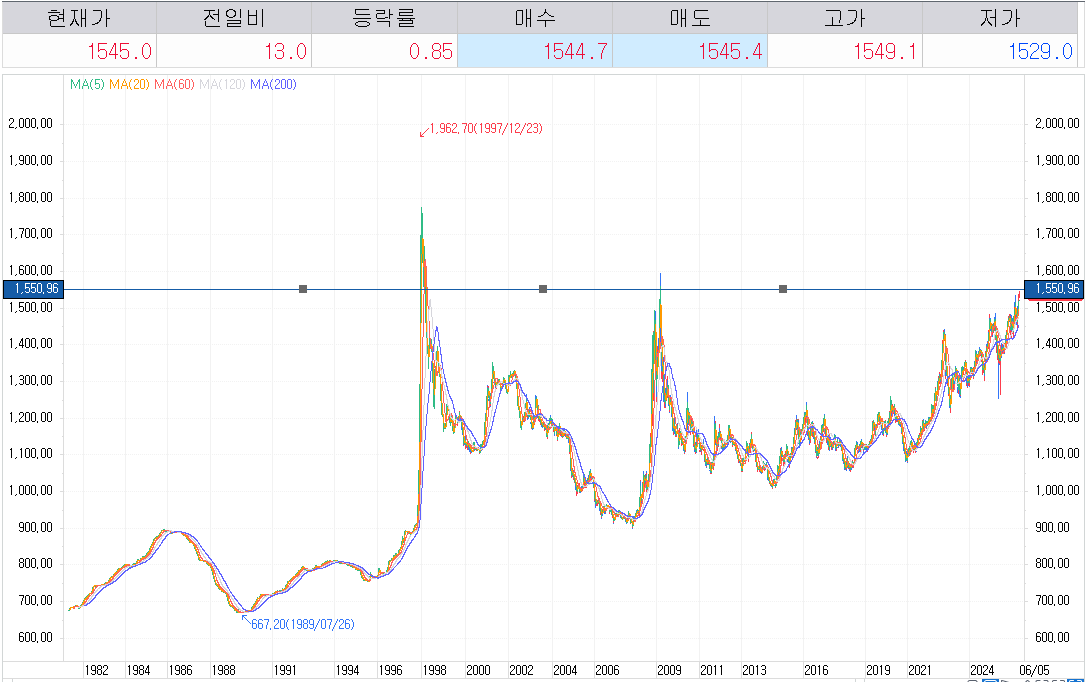Click the right 1,550.96 price tag
This screenshot has height=682, width=1091.
1054,289
